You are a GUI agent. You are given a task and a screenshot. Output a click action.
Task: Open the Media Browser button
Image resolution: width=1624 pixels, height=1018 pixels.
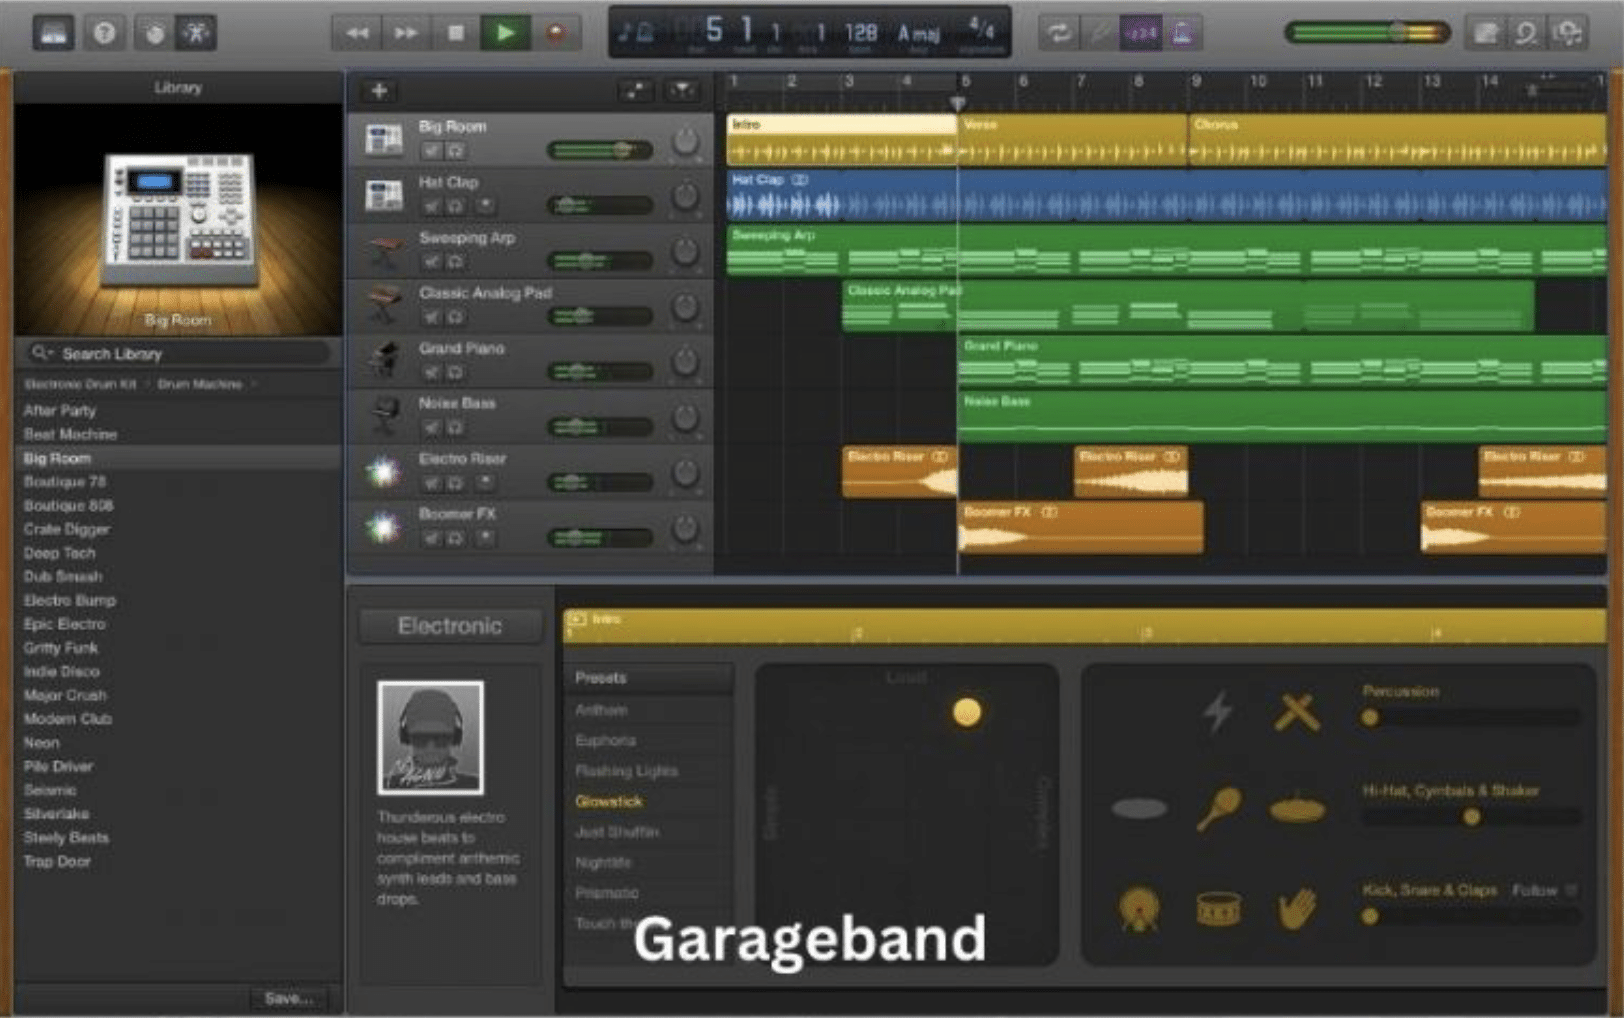coord(1568,33)
